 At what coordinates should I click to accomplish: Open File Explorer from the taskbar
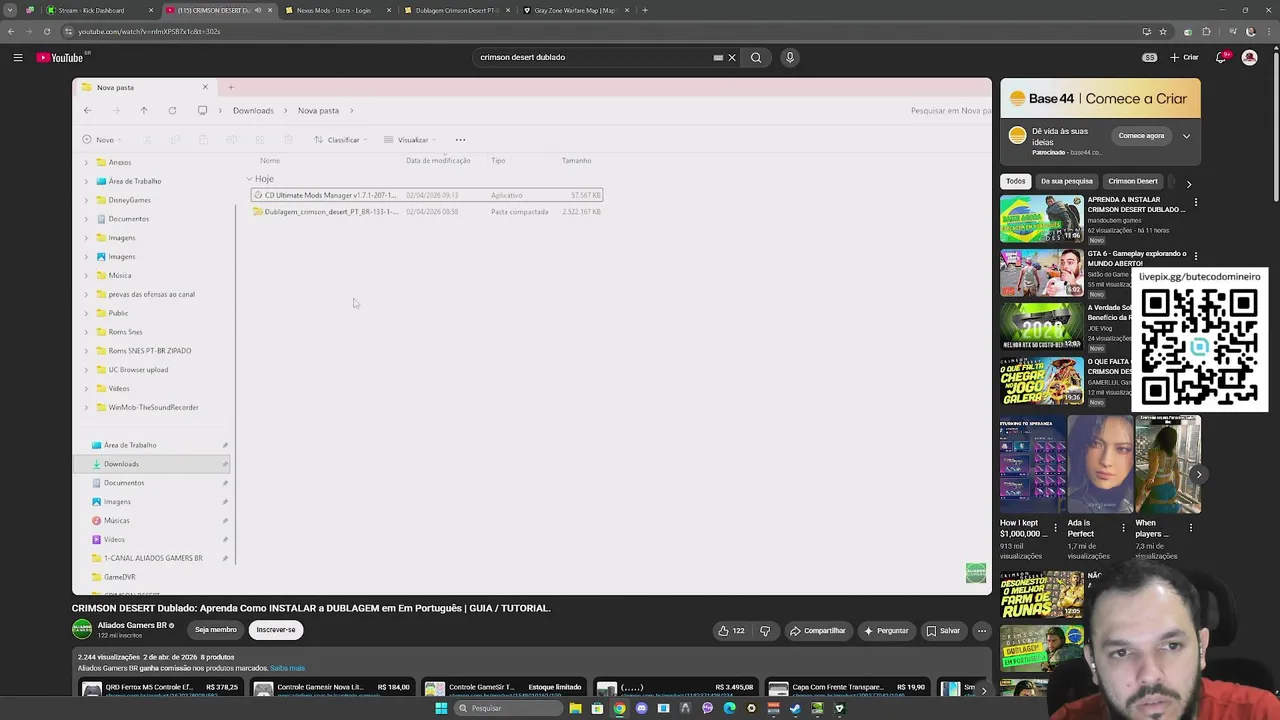[x=575, y=708]
